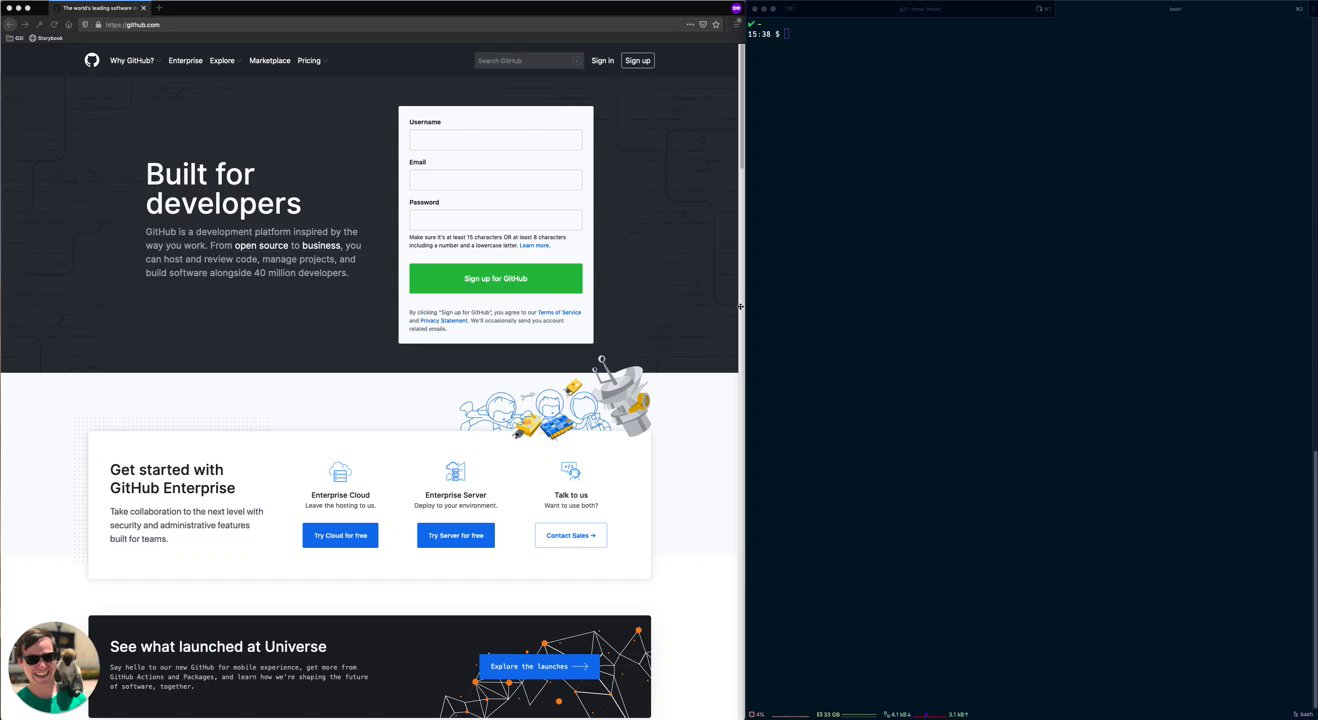
Task: Bookmark this page with the star icon
Action: point(716,24)
